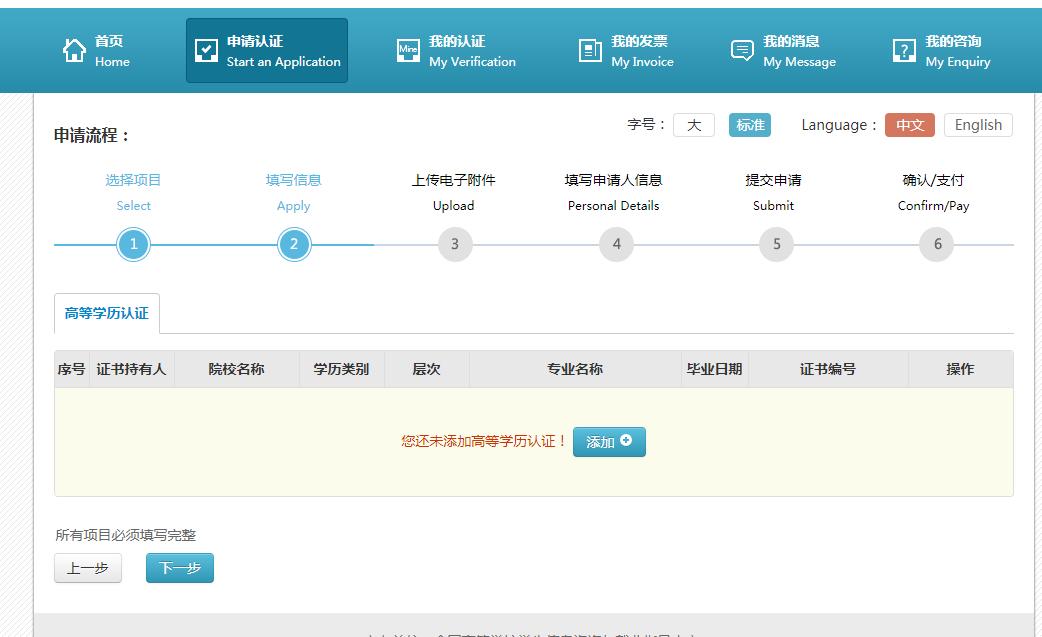1042x637 pixels.
Task: Click the My Invoice document icon
Action: coord(590,50)
